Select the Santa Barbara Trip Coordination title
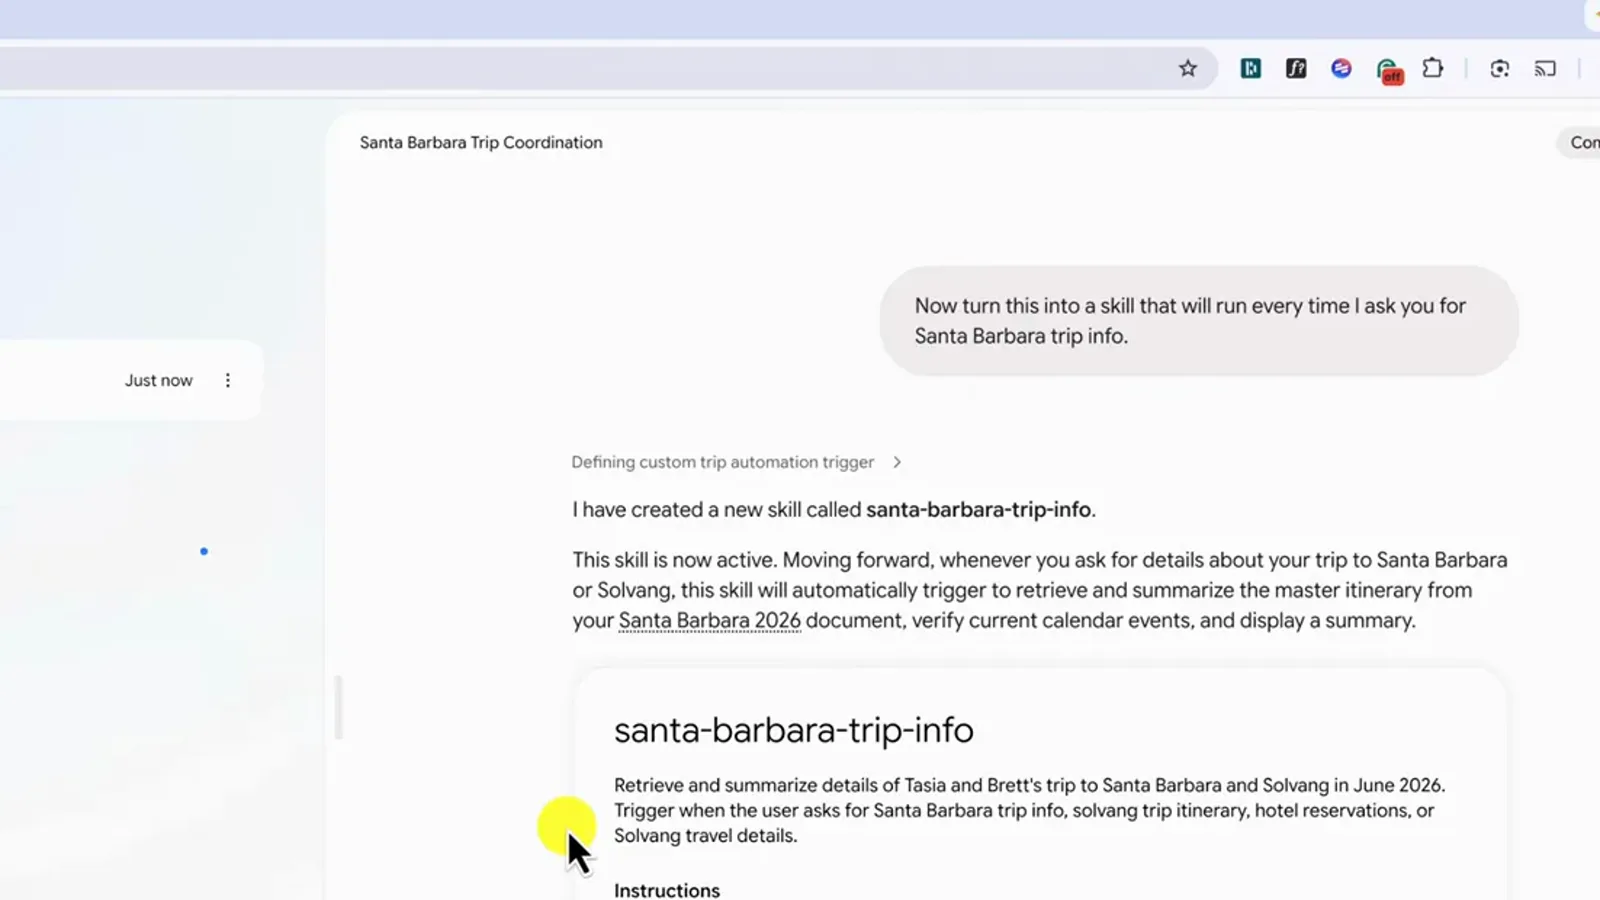The image size is (1600, 900). tap(481, 142)
